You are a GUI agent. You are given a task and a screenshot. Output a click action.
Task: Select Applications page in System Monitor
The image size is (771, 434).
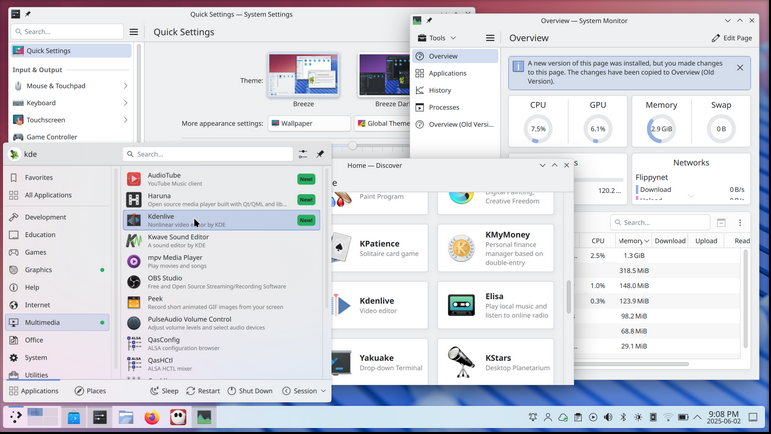point(455,73)
